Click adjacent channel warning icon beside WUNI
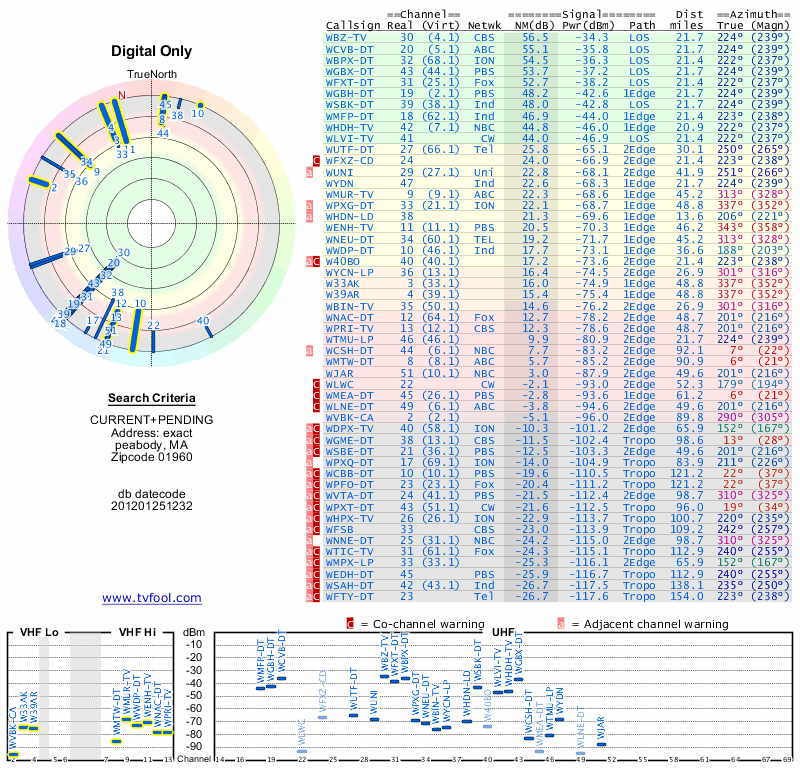 (309, 172)
